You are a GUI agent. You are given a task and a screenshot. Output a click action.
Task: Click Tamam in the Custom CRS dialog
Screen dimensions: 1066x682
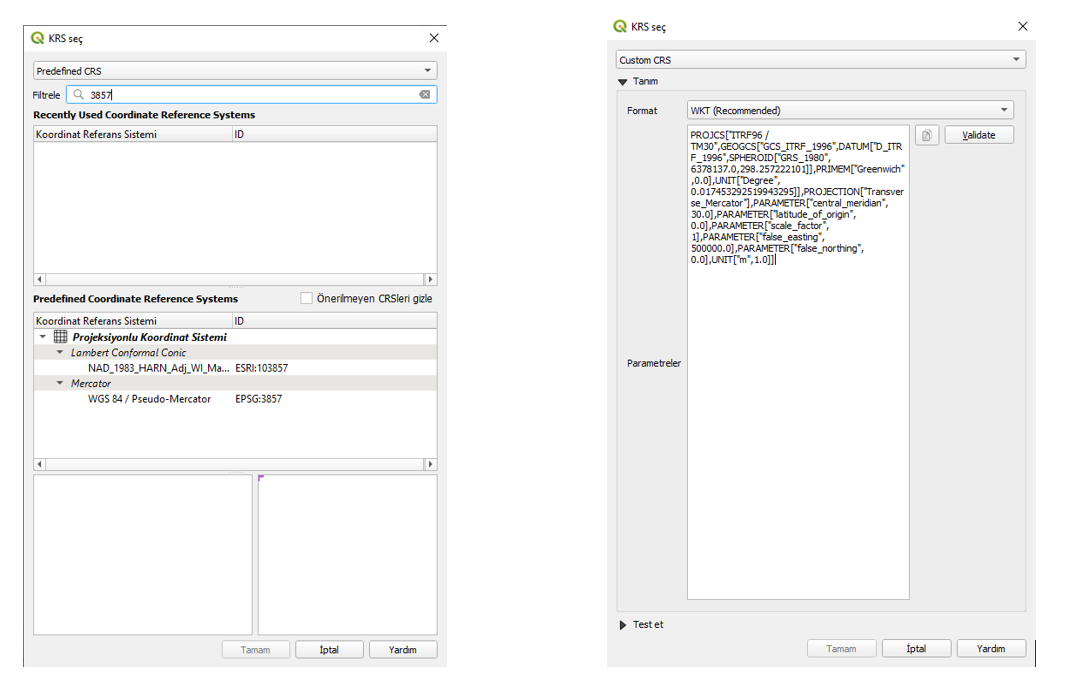841,649
